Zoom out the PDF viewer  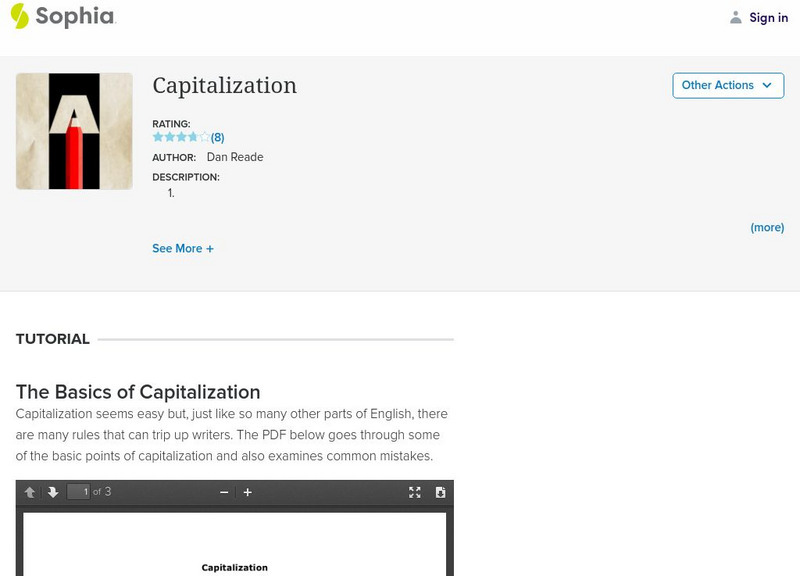(x=224, y=492)
